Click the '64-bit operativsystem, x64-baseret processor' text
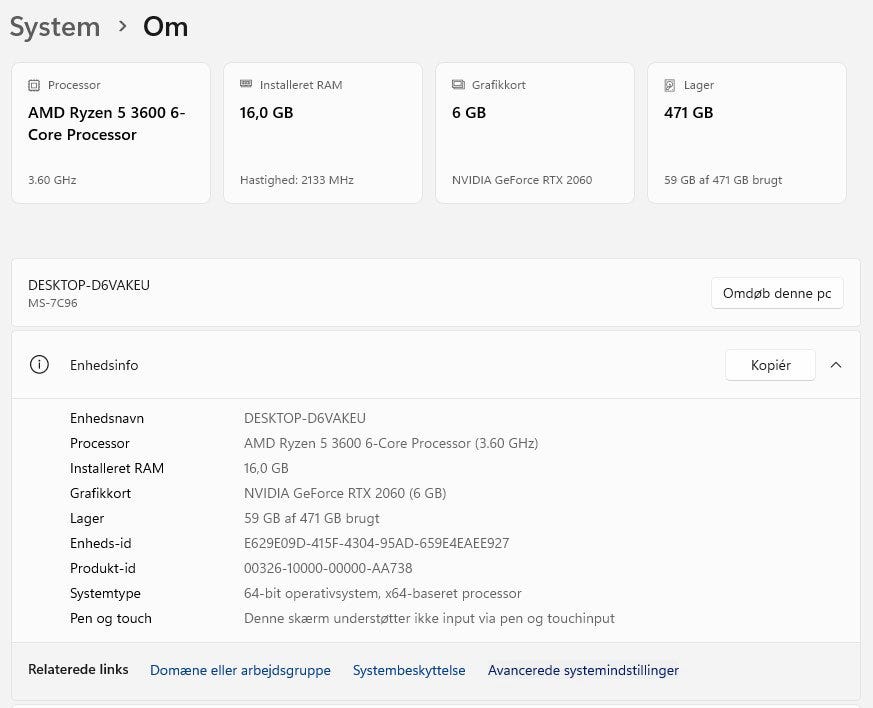Image resolution: width=873 pixels, height=708 pixels. point(382,593)
